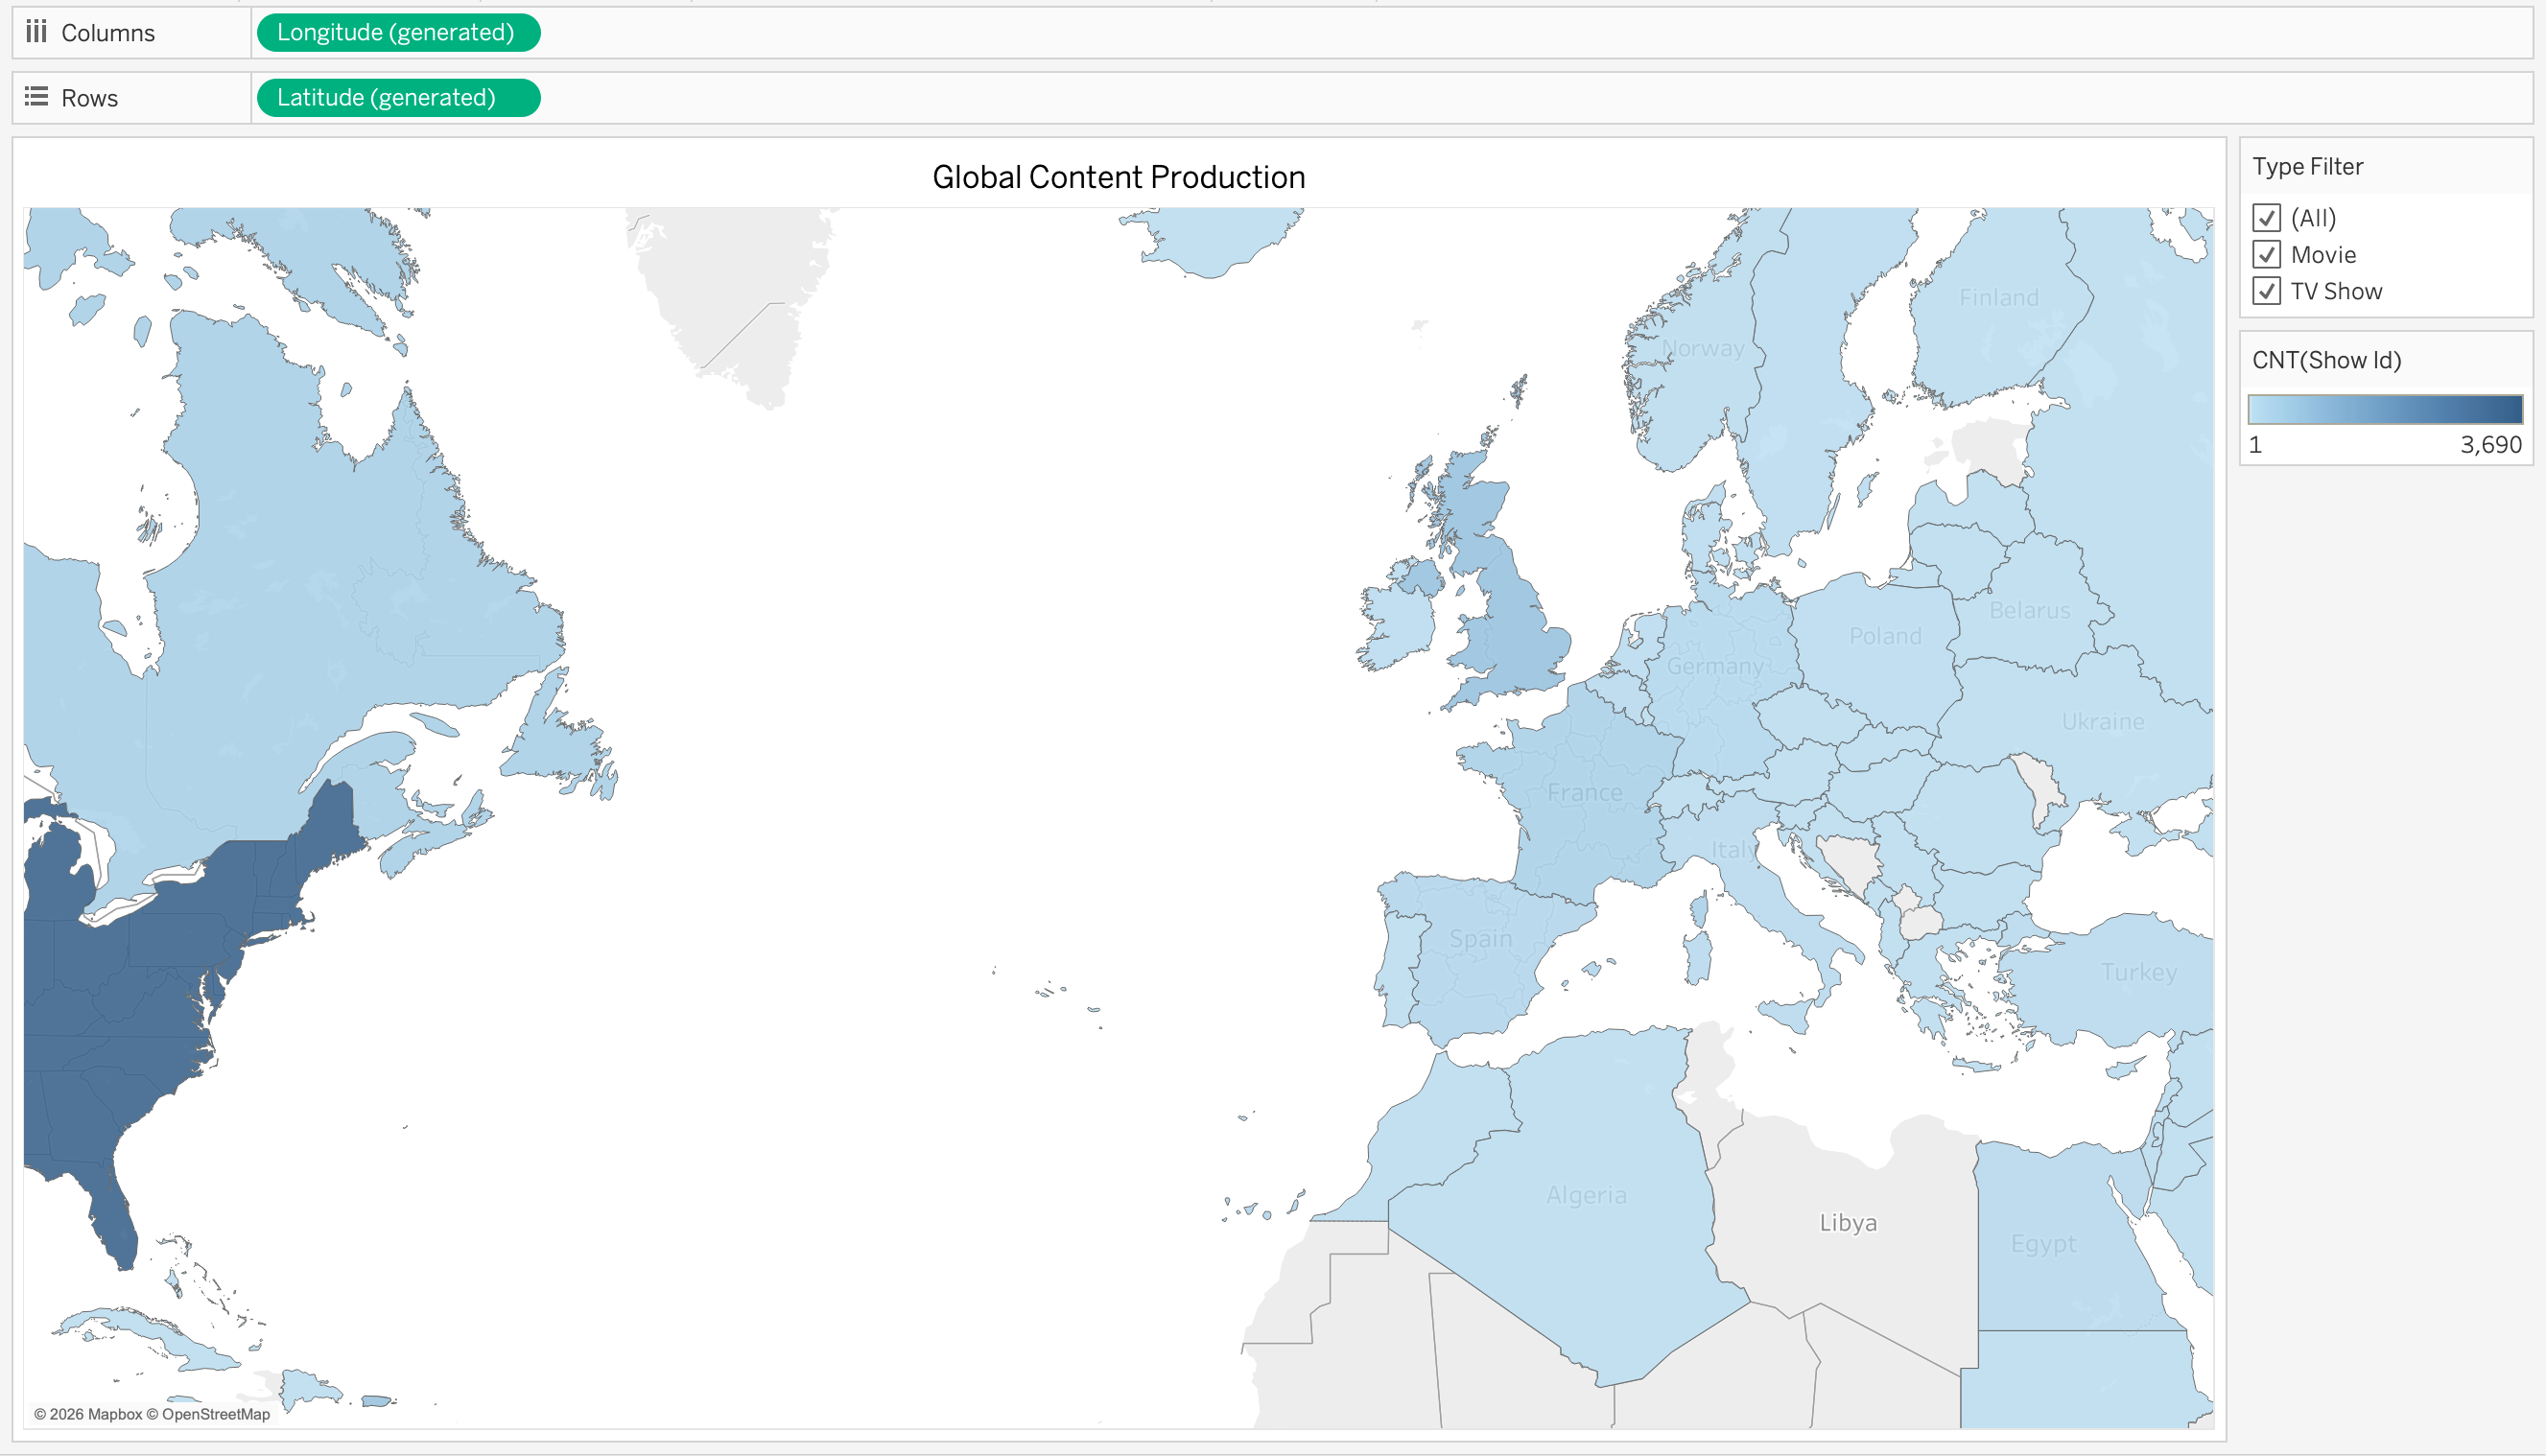Click the Rows shelf label
This screenshot has width=2546, height=1456.
coord(90,98)
